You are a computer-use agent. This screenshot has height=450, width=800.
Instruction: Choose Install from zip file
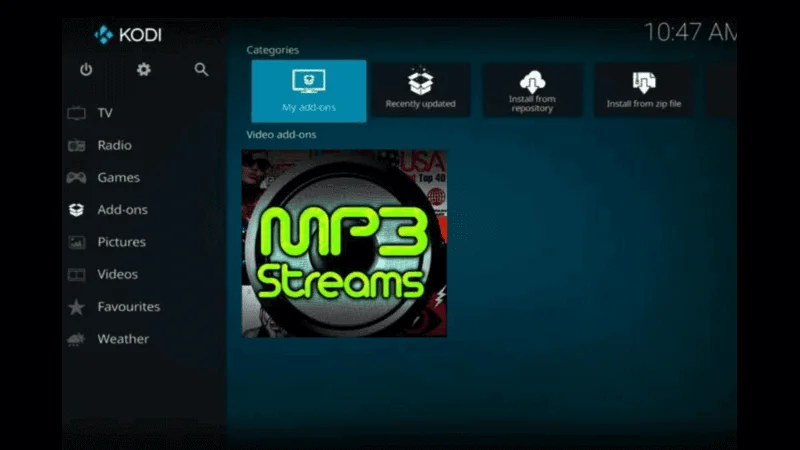click(644, 90)
